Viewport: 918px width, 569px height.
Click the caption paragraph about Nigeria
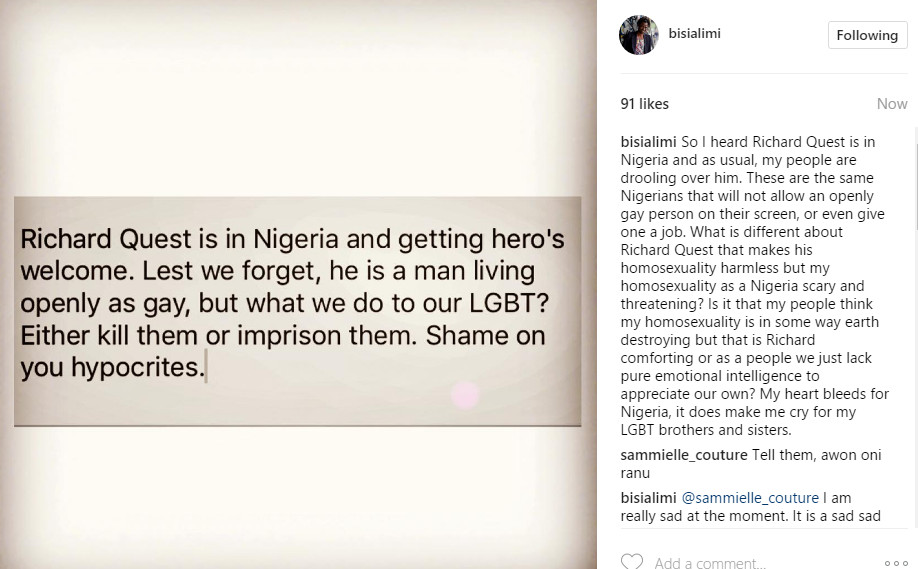[755, 286]
